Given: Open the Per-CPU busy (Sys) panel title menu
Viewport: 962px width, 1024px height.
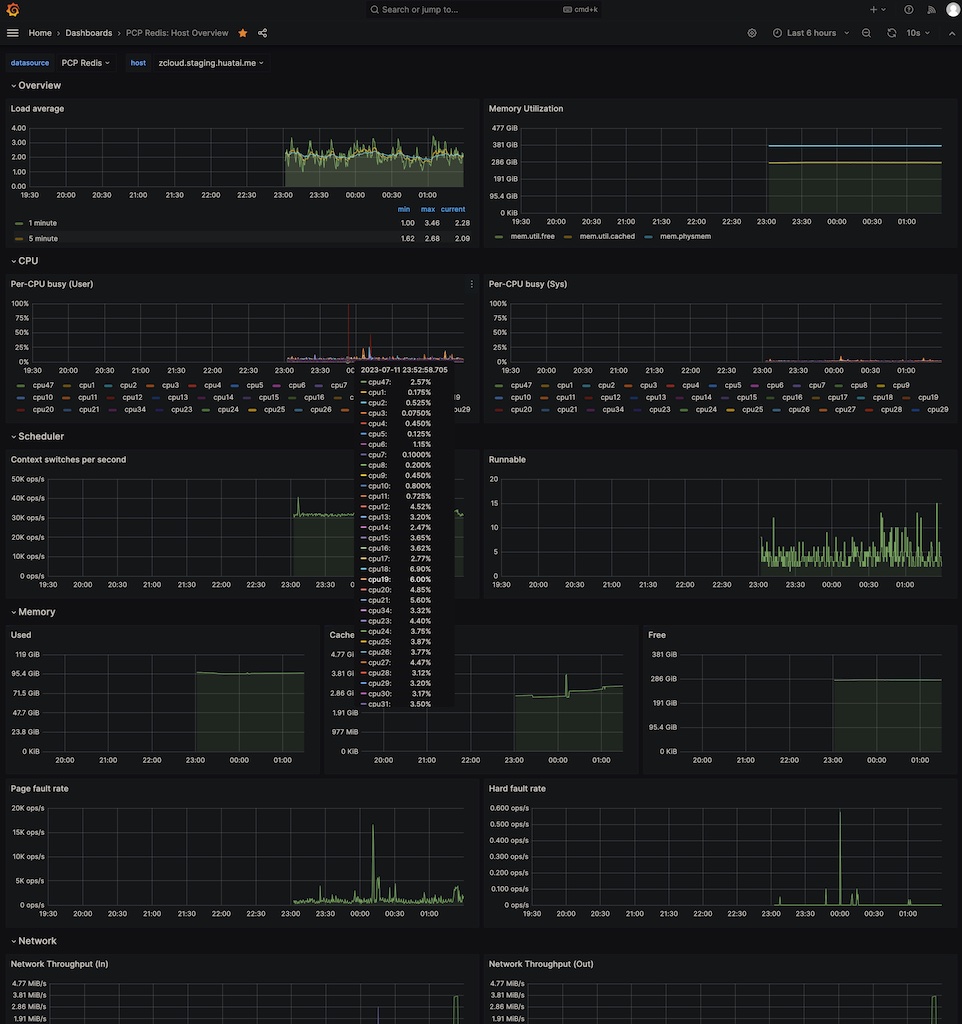Looking at the screenshot, I should pyautogui.click(x=528, y=284).
